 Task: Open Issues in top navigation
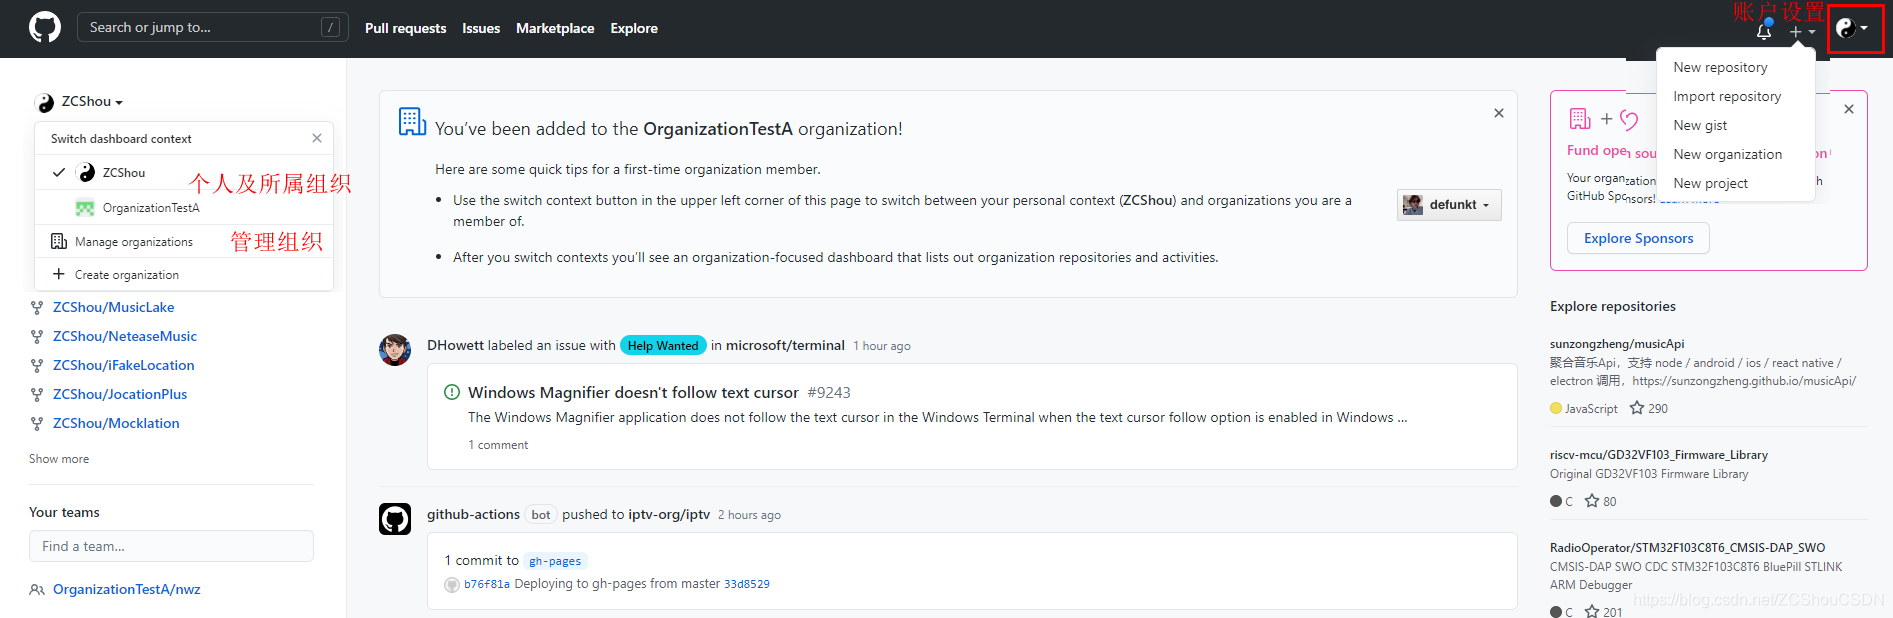(x=481, y=28)
